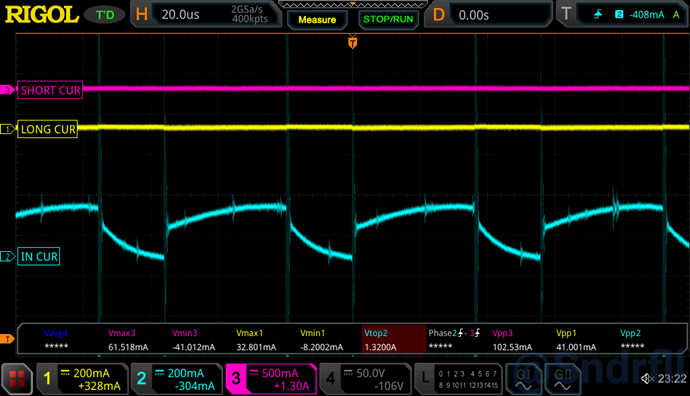
Task: Select the Vmax1 measurement 32.801mA
Action: pos(256,340)
